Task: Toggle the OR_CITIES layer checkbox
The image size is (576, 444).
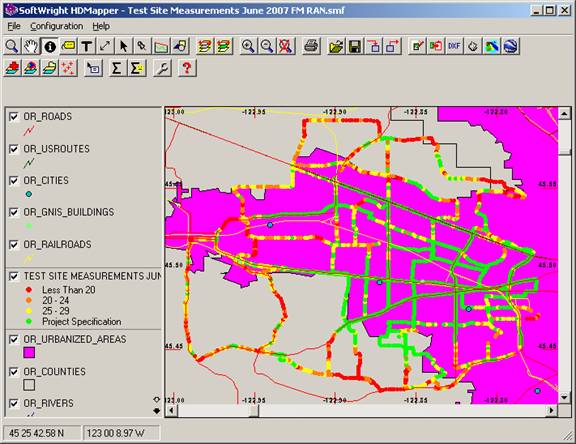Action: click(x=14, y=181)
